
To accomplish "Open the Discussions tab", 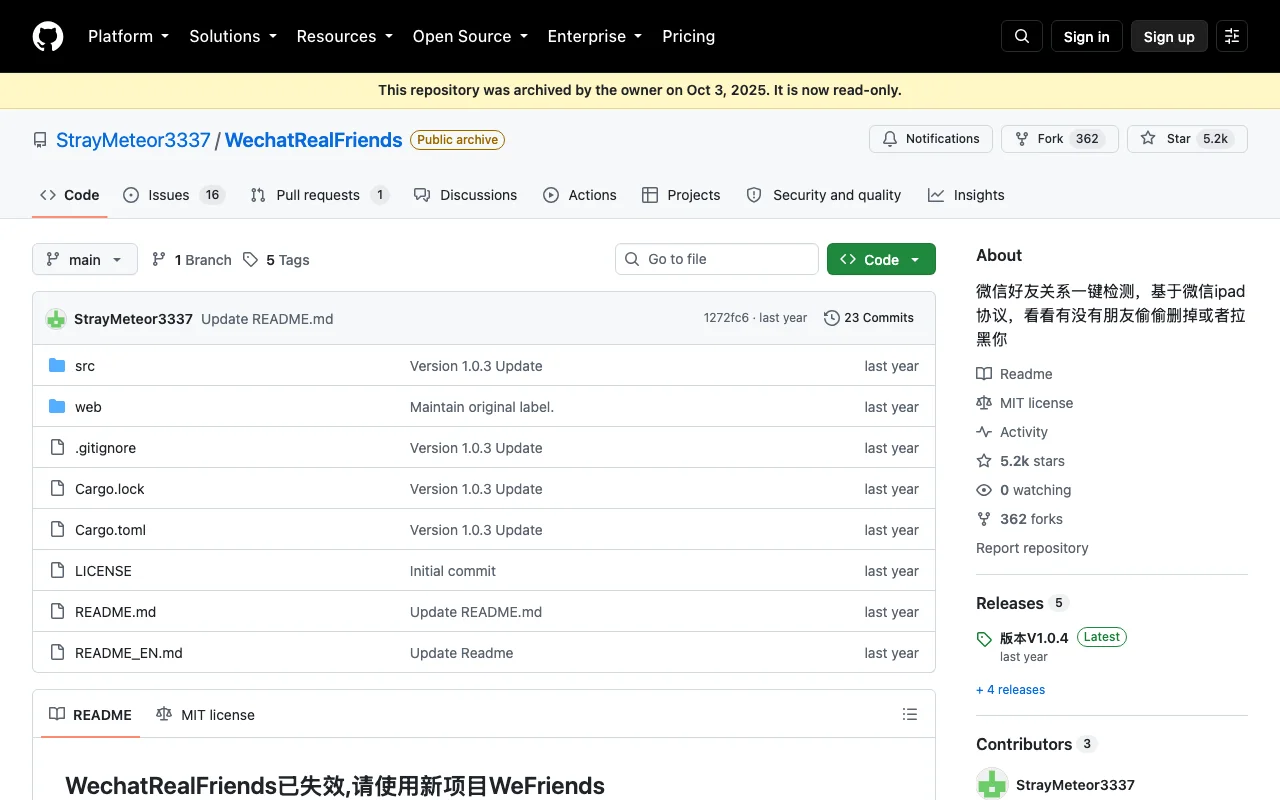I will pos(466,195).
